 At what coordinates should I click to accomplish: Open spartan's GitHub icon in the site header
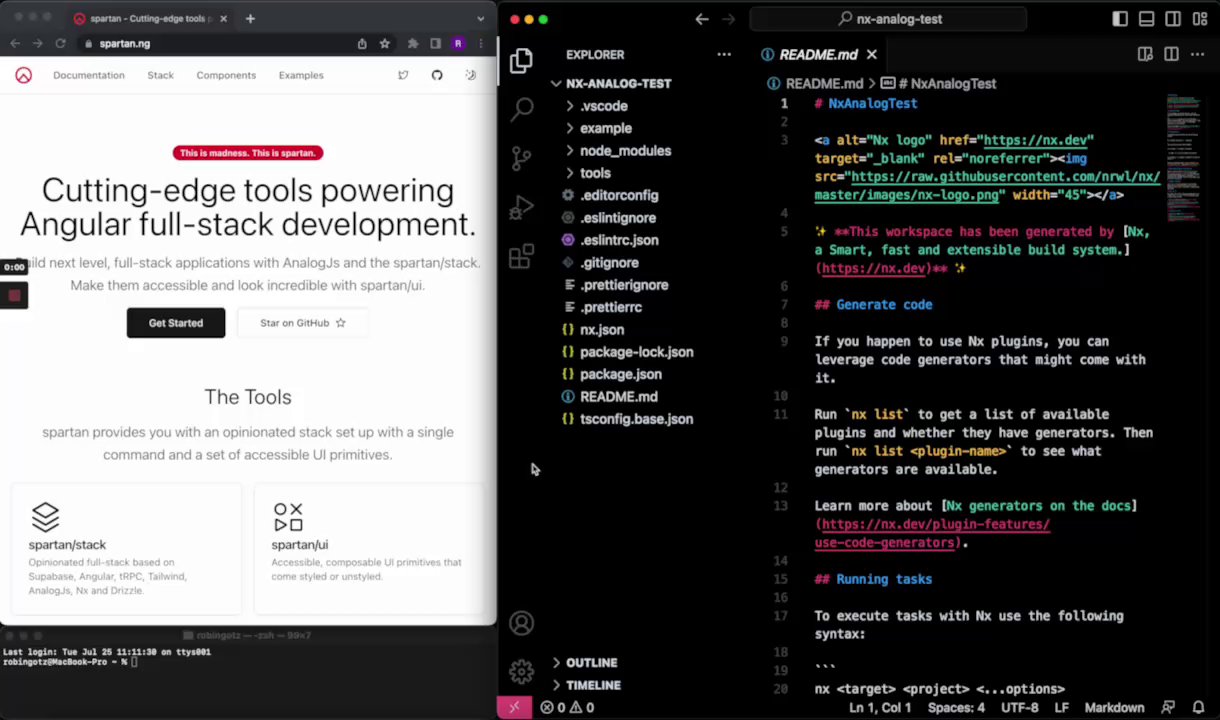click(437, 75)
